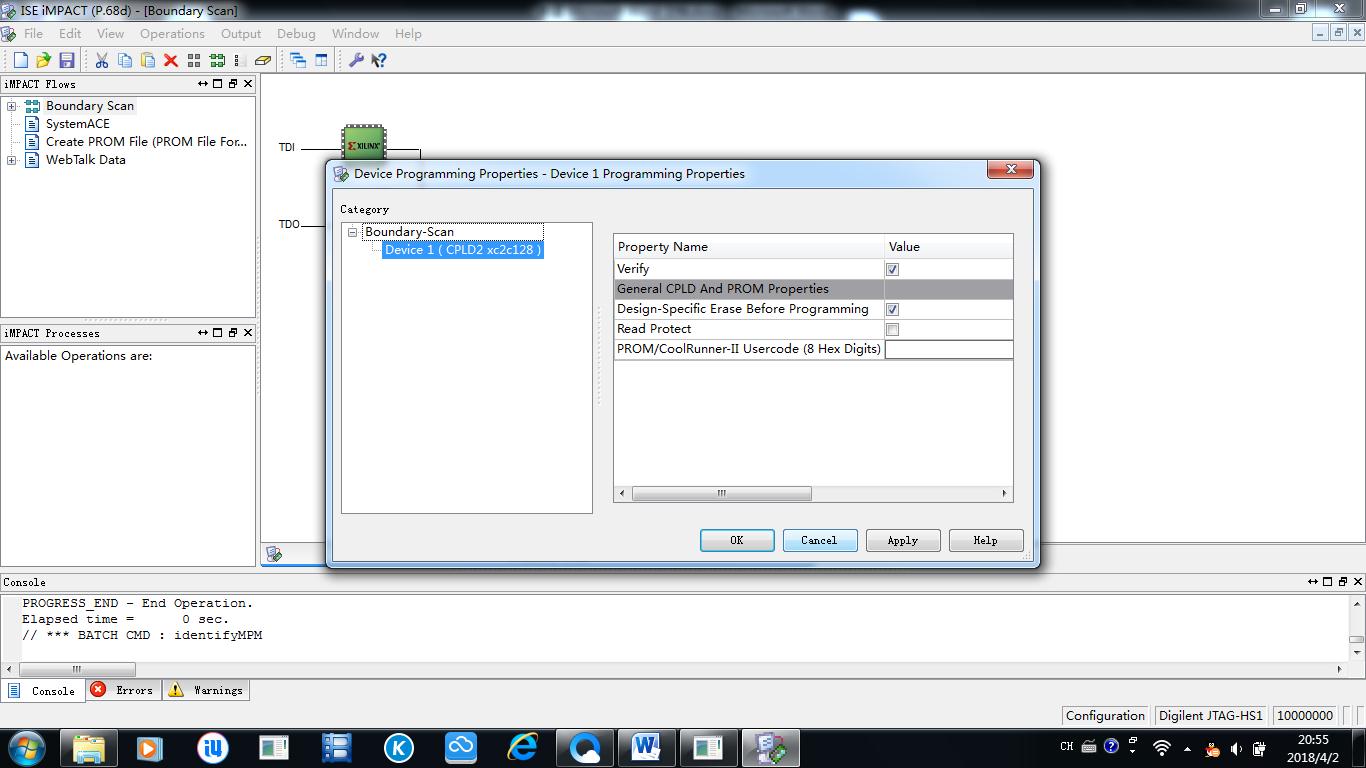This screenshot has width=1366, height=768.
Task: Maximize the iMPACT Processes panel
Action: [217, 333]
